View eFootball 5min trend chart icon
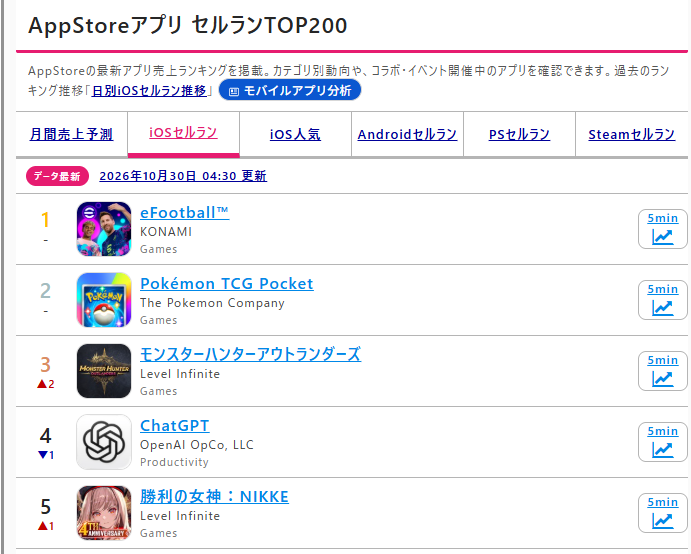The height and width of the screenshot is (554, 691). click(662, 229)
